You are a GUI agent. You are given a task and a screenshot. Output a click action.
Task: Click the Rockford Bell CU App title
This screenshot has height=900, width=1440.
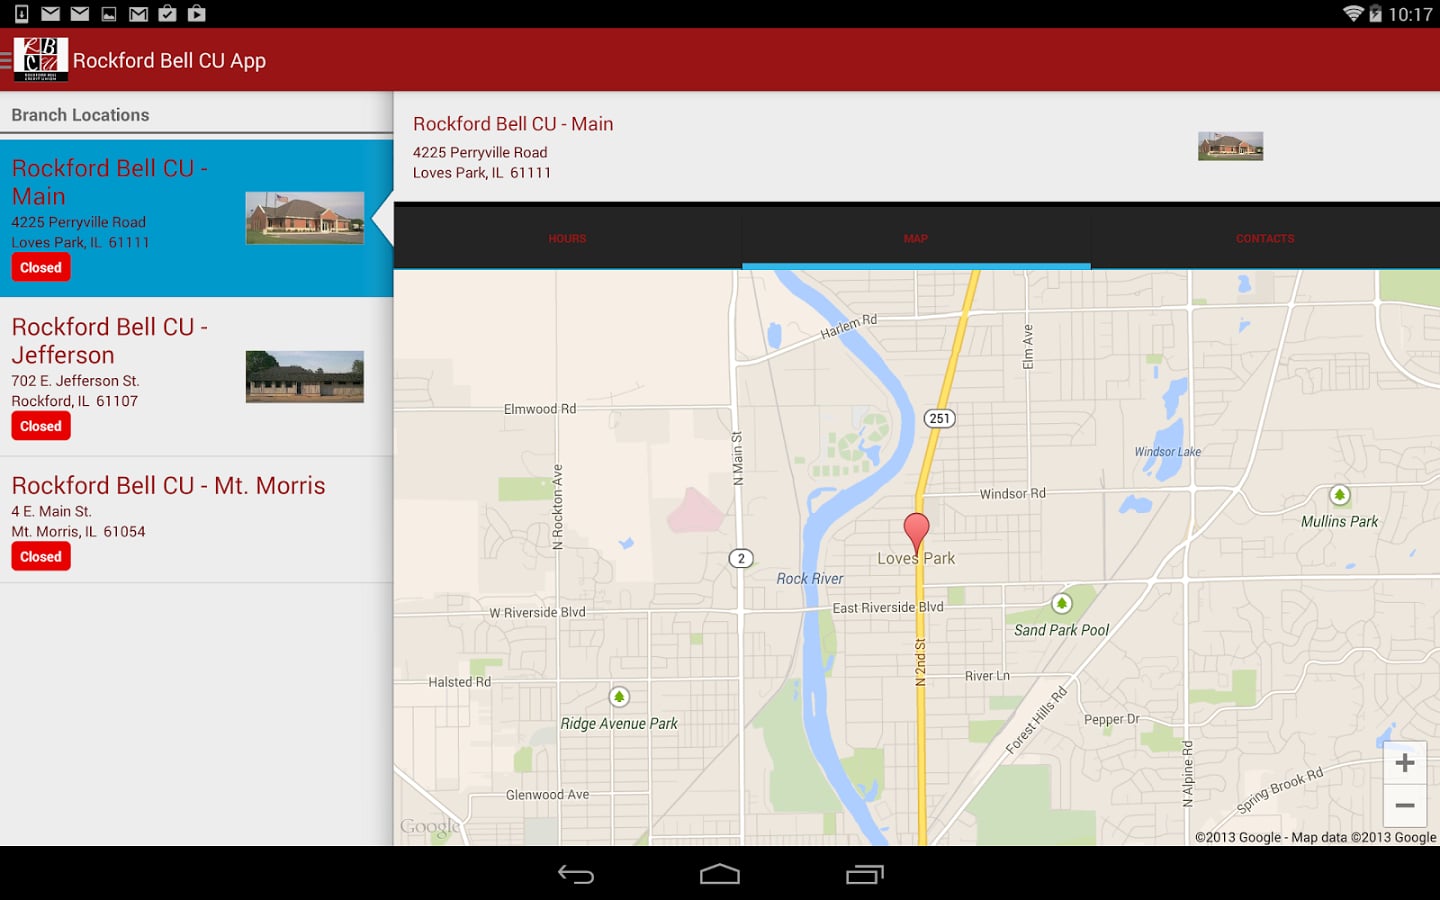click(169, 60)
